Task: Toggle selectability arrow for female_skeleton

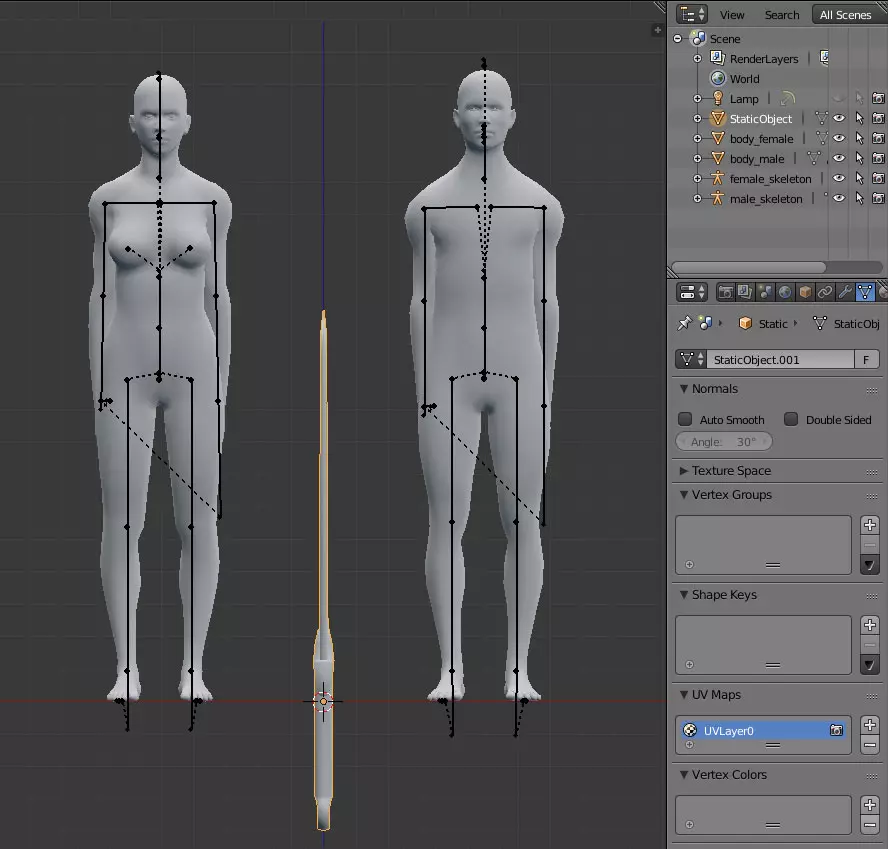Action: [859, 179]
